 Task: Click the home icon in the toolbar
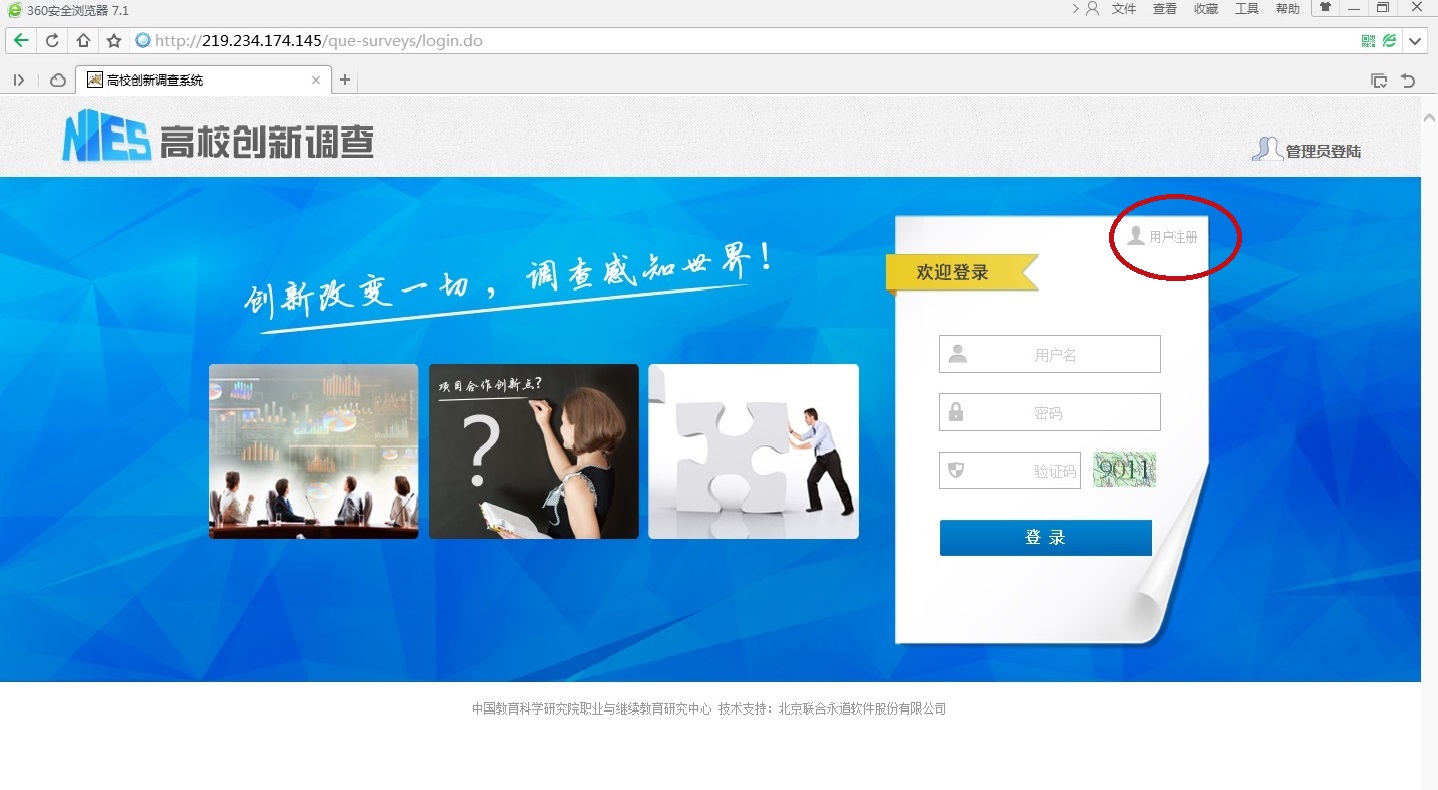82,40
